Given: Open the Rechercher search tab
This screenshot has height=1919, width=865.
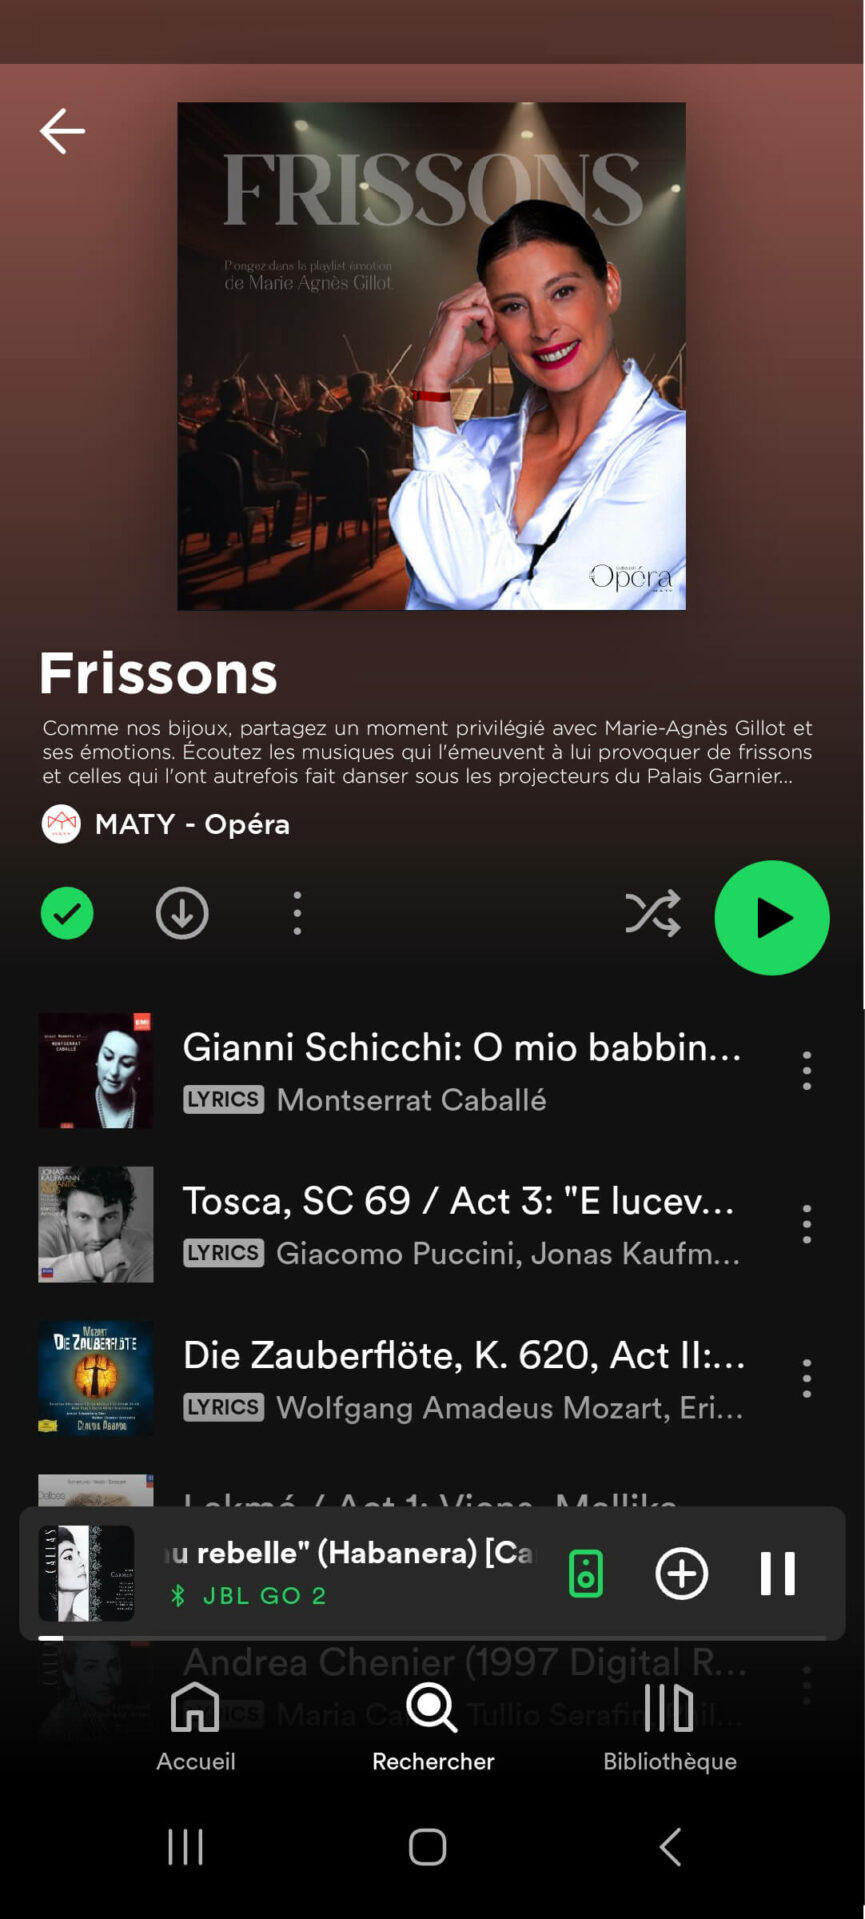Looking at the screenshot, I should pos(433,1726).
